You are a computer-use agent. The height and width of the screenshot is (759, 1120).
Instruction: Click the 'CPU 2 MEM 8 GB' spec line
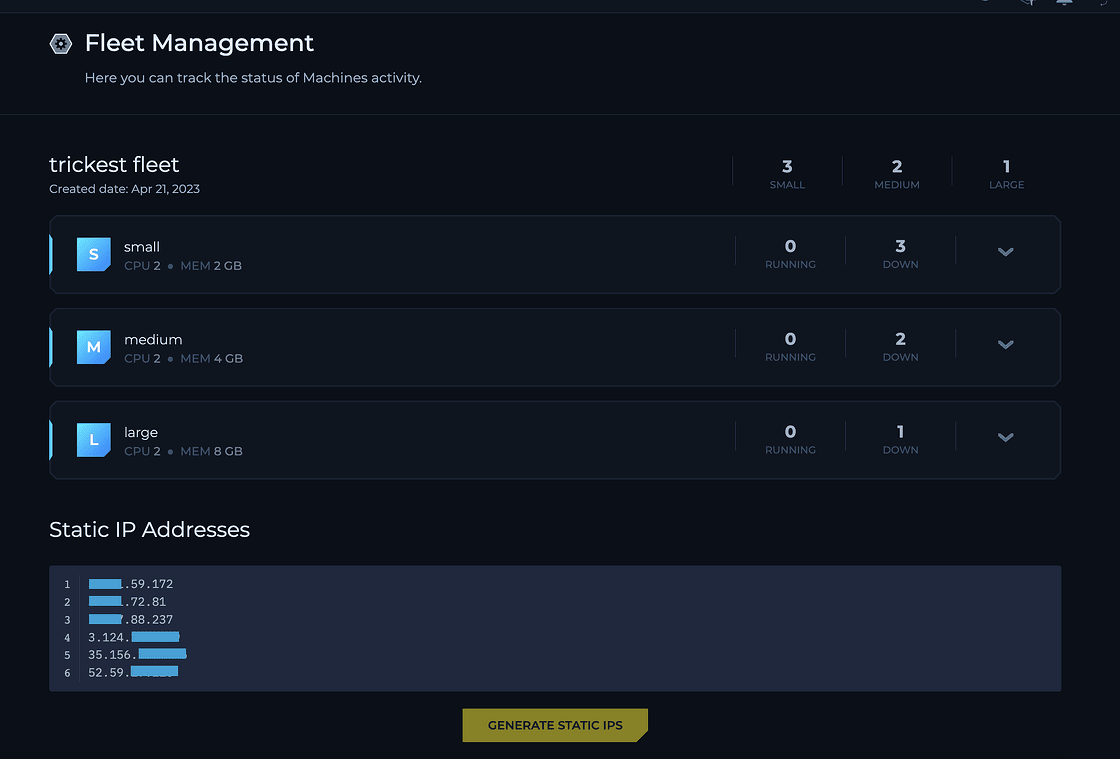click(184, 451)
